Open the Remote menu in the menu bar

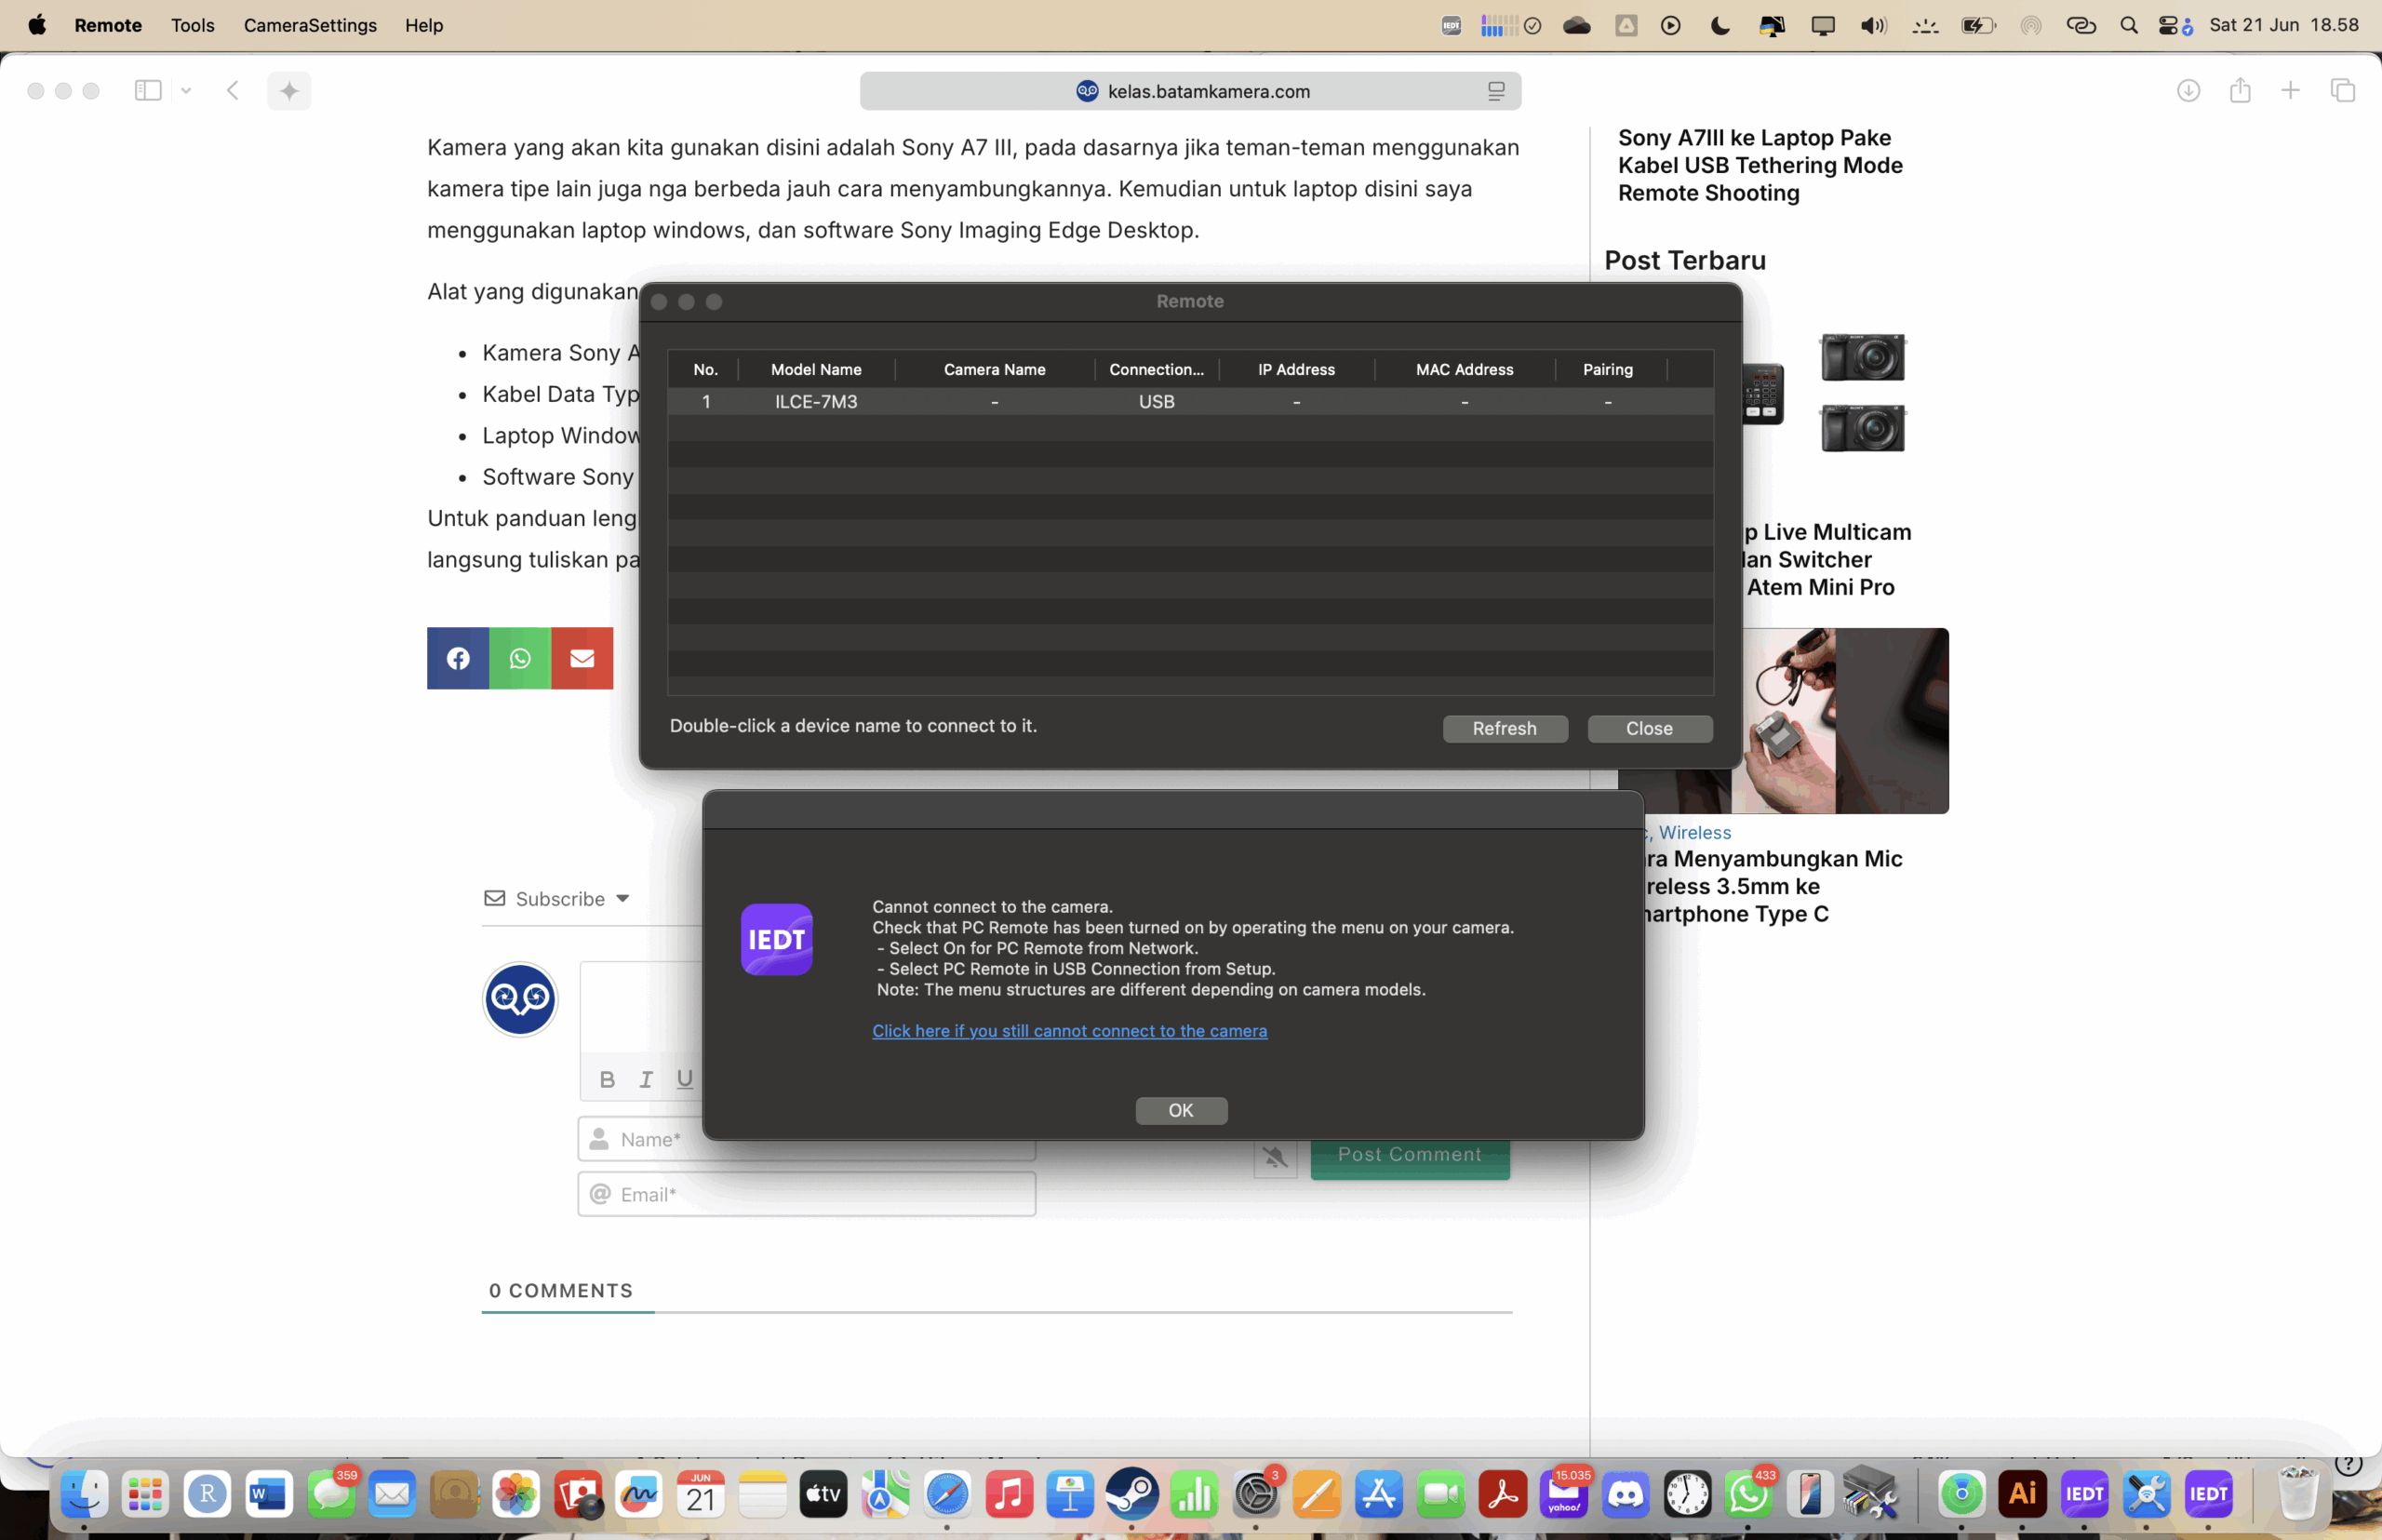[x=108, y=25]
